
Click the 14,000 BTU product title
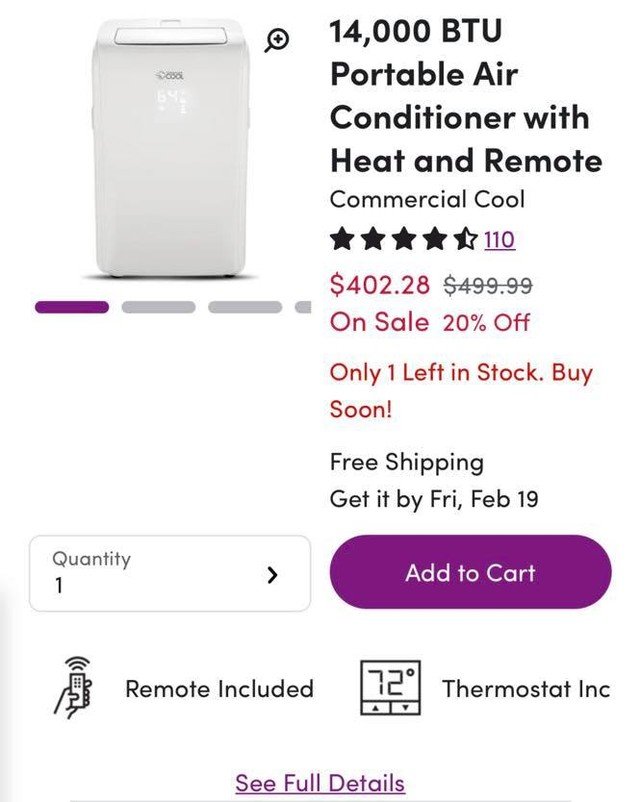click(466, 95)
